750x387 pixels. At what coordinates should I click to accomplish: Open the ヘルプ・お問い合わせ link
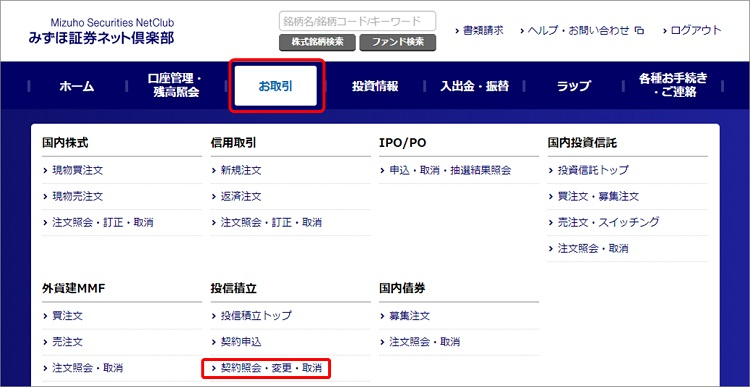[x=578, y=31]
